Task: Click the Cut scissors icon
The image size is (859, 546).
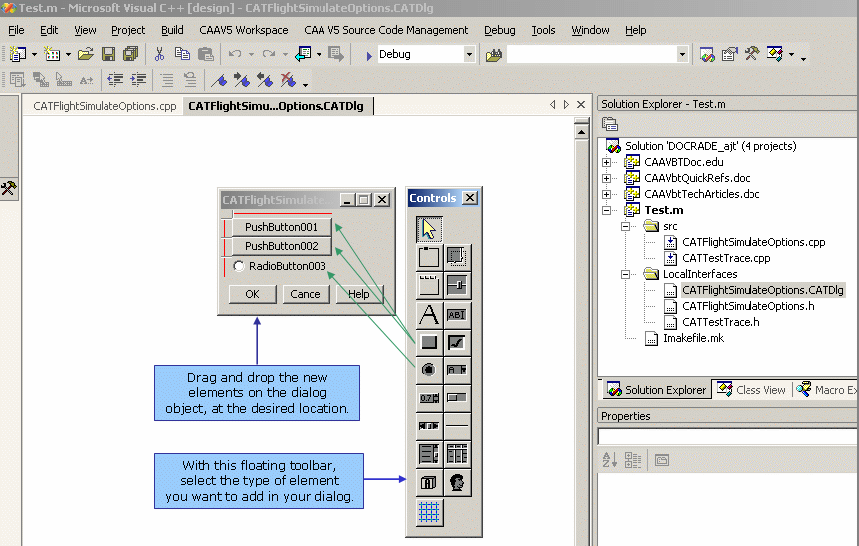Action: pos(159,54)
